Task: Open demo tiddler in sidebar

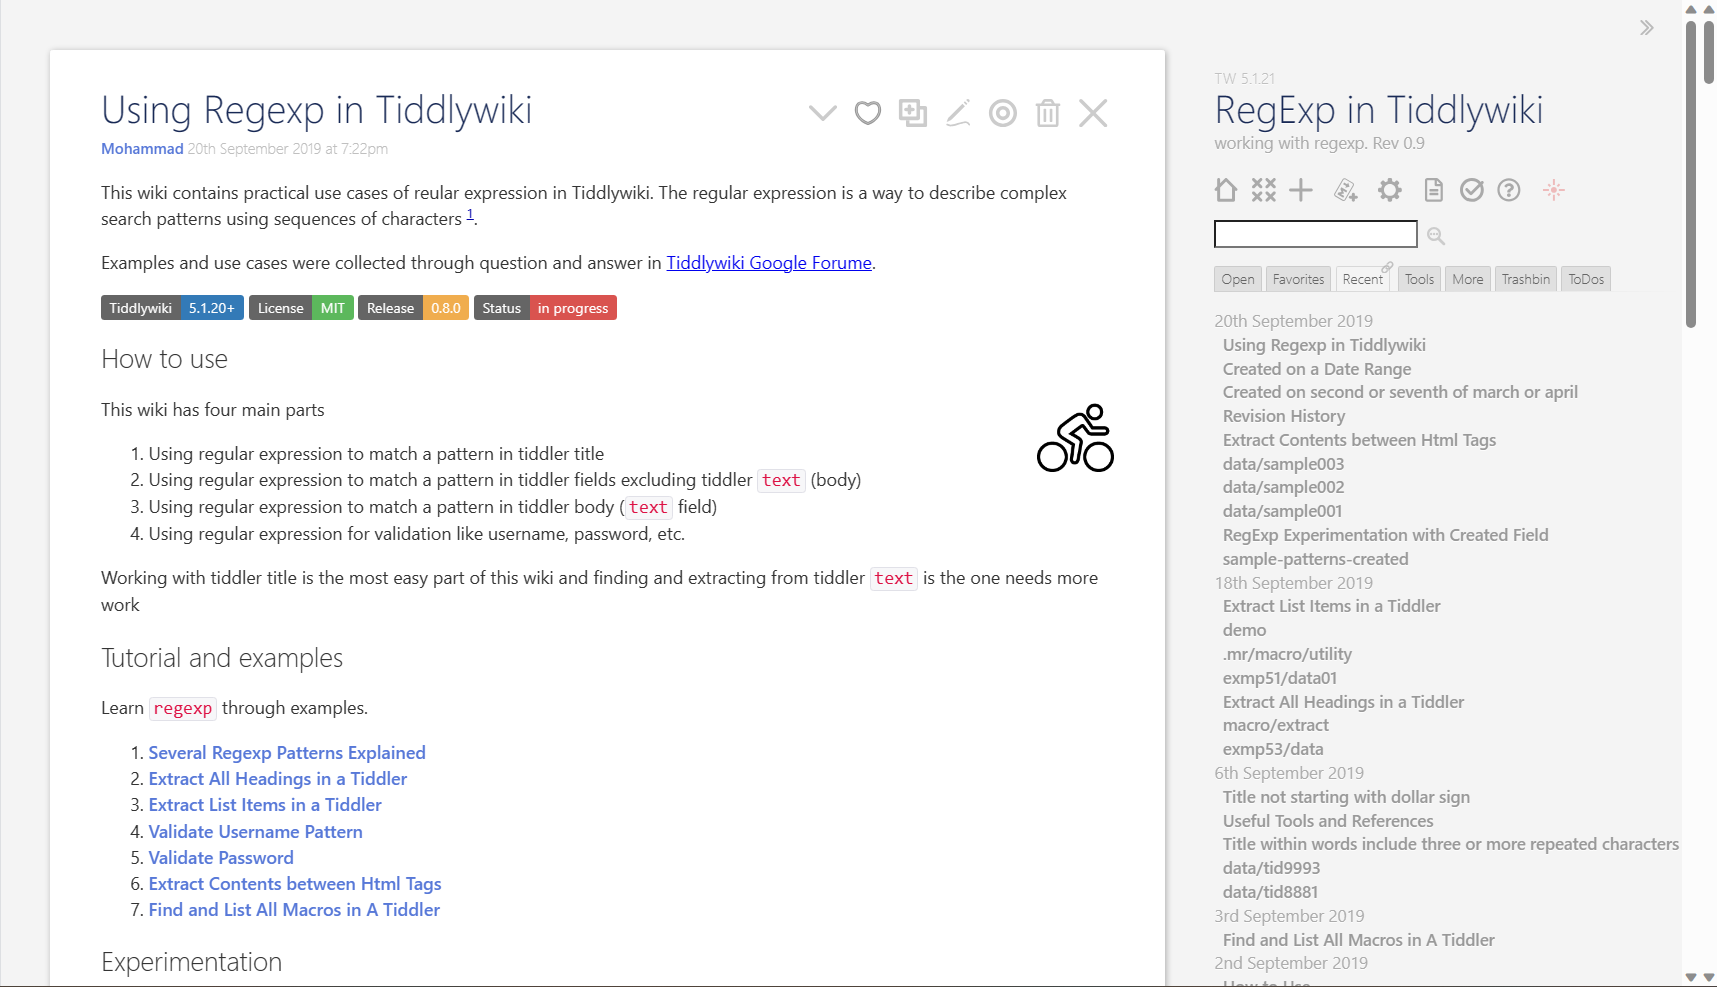Action: point(1244,630)
